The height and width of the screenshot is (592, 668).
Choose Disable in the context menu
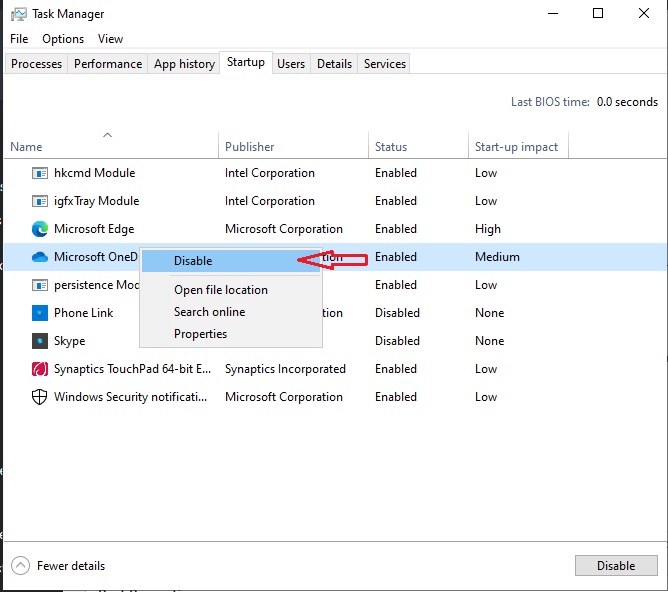(x=231, y=261)
